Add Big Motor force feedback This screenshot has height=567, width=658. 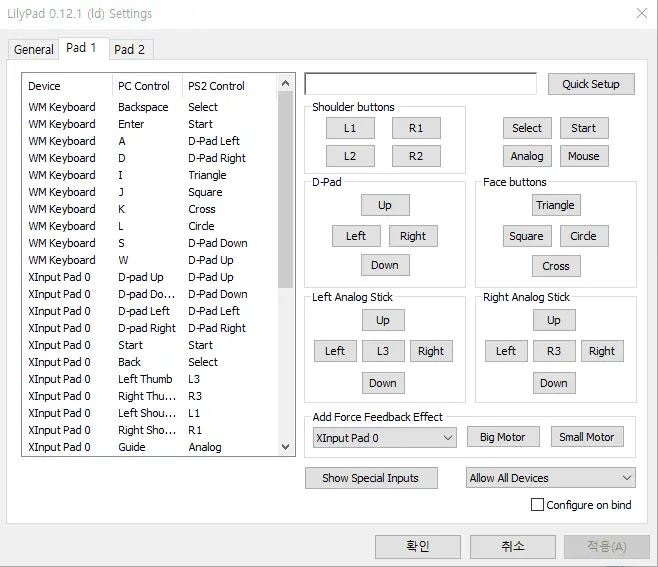tap(503, 437)
